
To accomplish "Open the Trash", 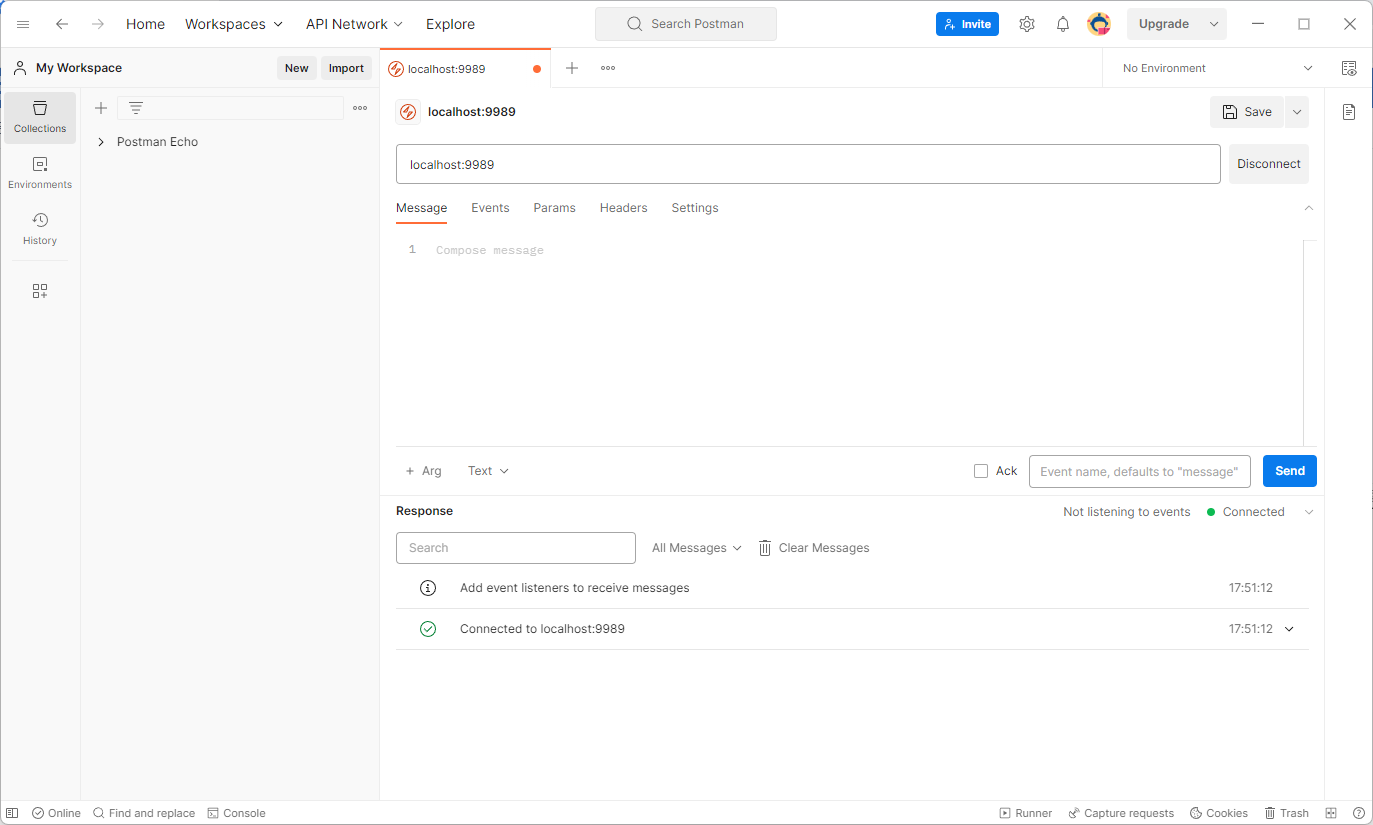I will click(x=1286, y=813).
